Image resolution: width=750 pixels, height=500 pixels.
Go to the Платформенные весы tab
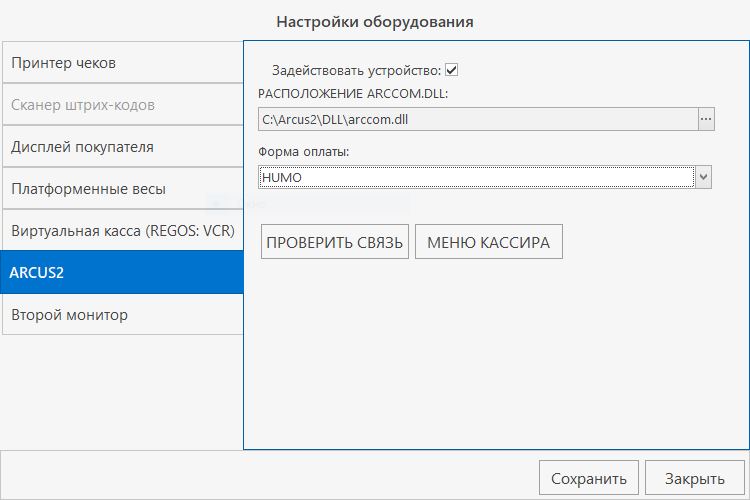tap(122, 189)
